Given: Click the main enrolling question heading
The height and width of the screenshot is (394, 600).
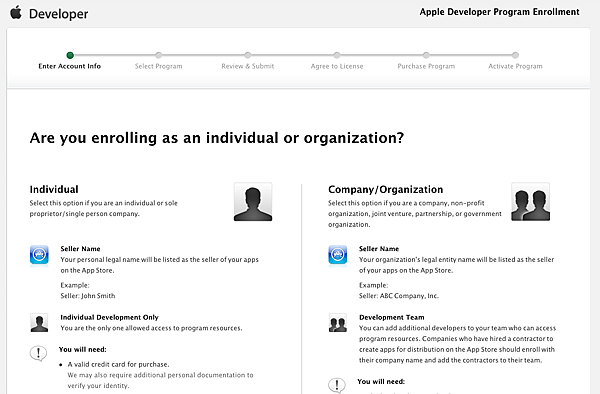Looking at the screenshot, I should 217,138.
